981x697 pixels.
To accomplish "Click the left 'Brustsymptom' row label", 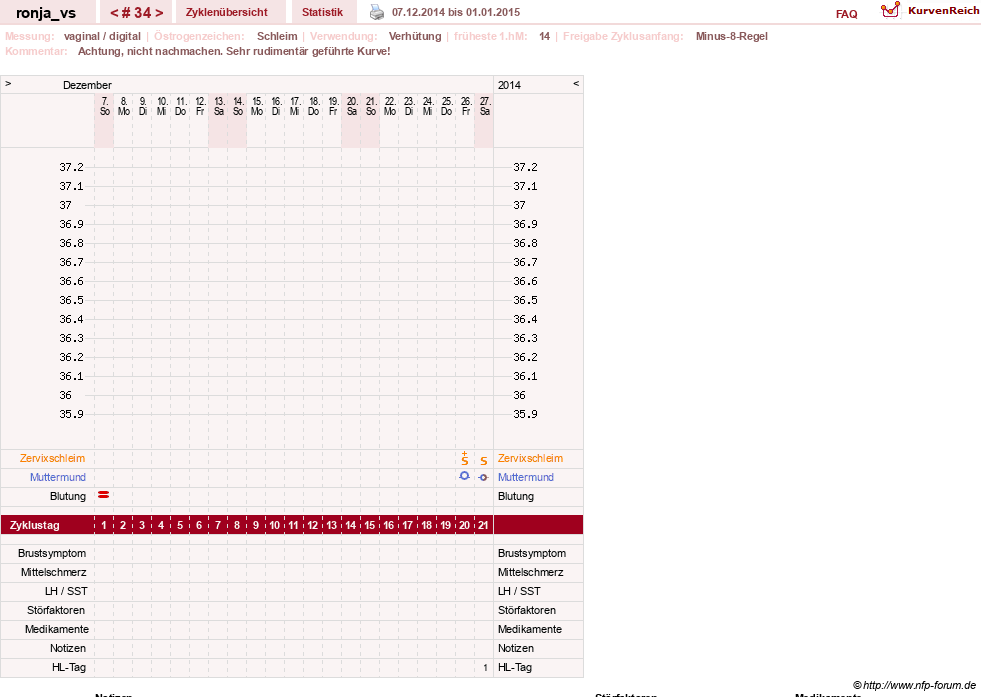I will coord(52,553).
